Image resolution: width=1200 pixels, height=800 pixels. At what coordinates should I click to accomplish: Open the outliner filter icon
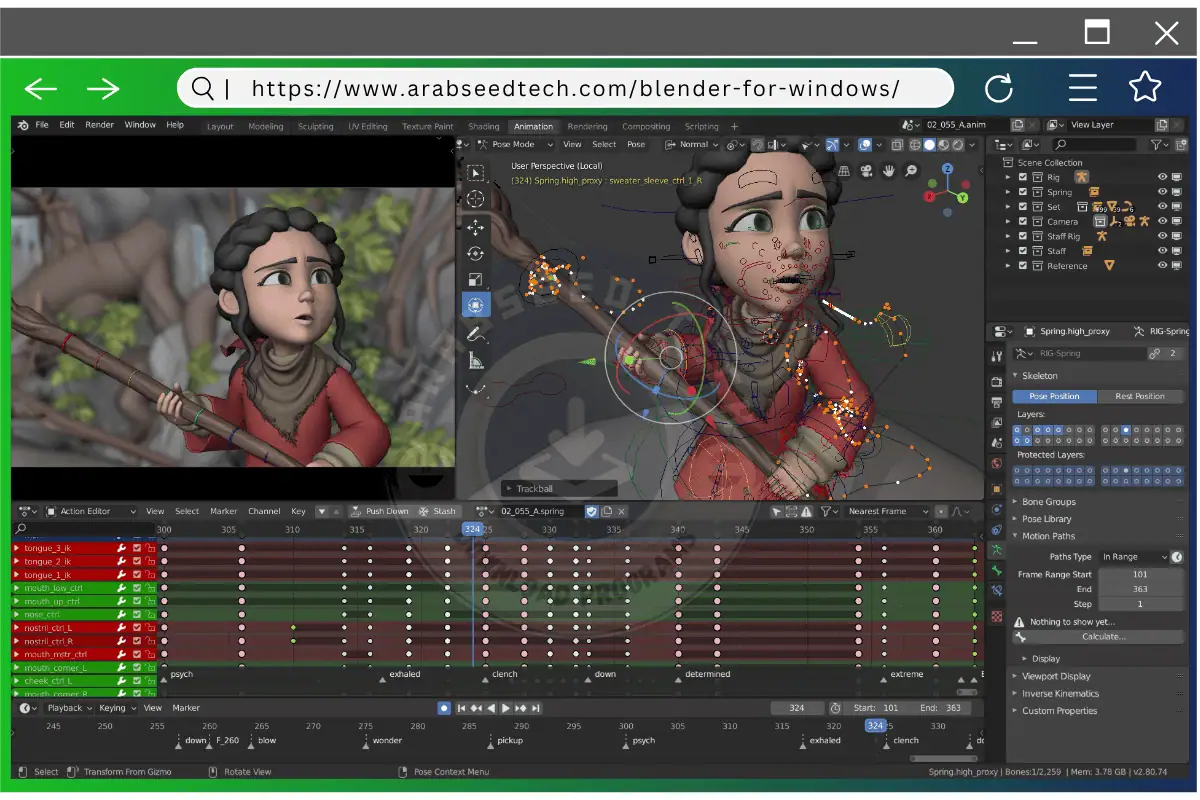coord(1156,144)
